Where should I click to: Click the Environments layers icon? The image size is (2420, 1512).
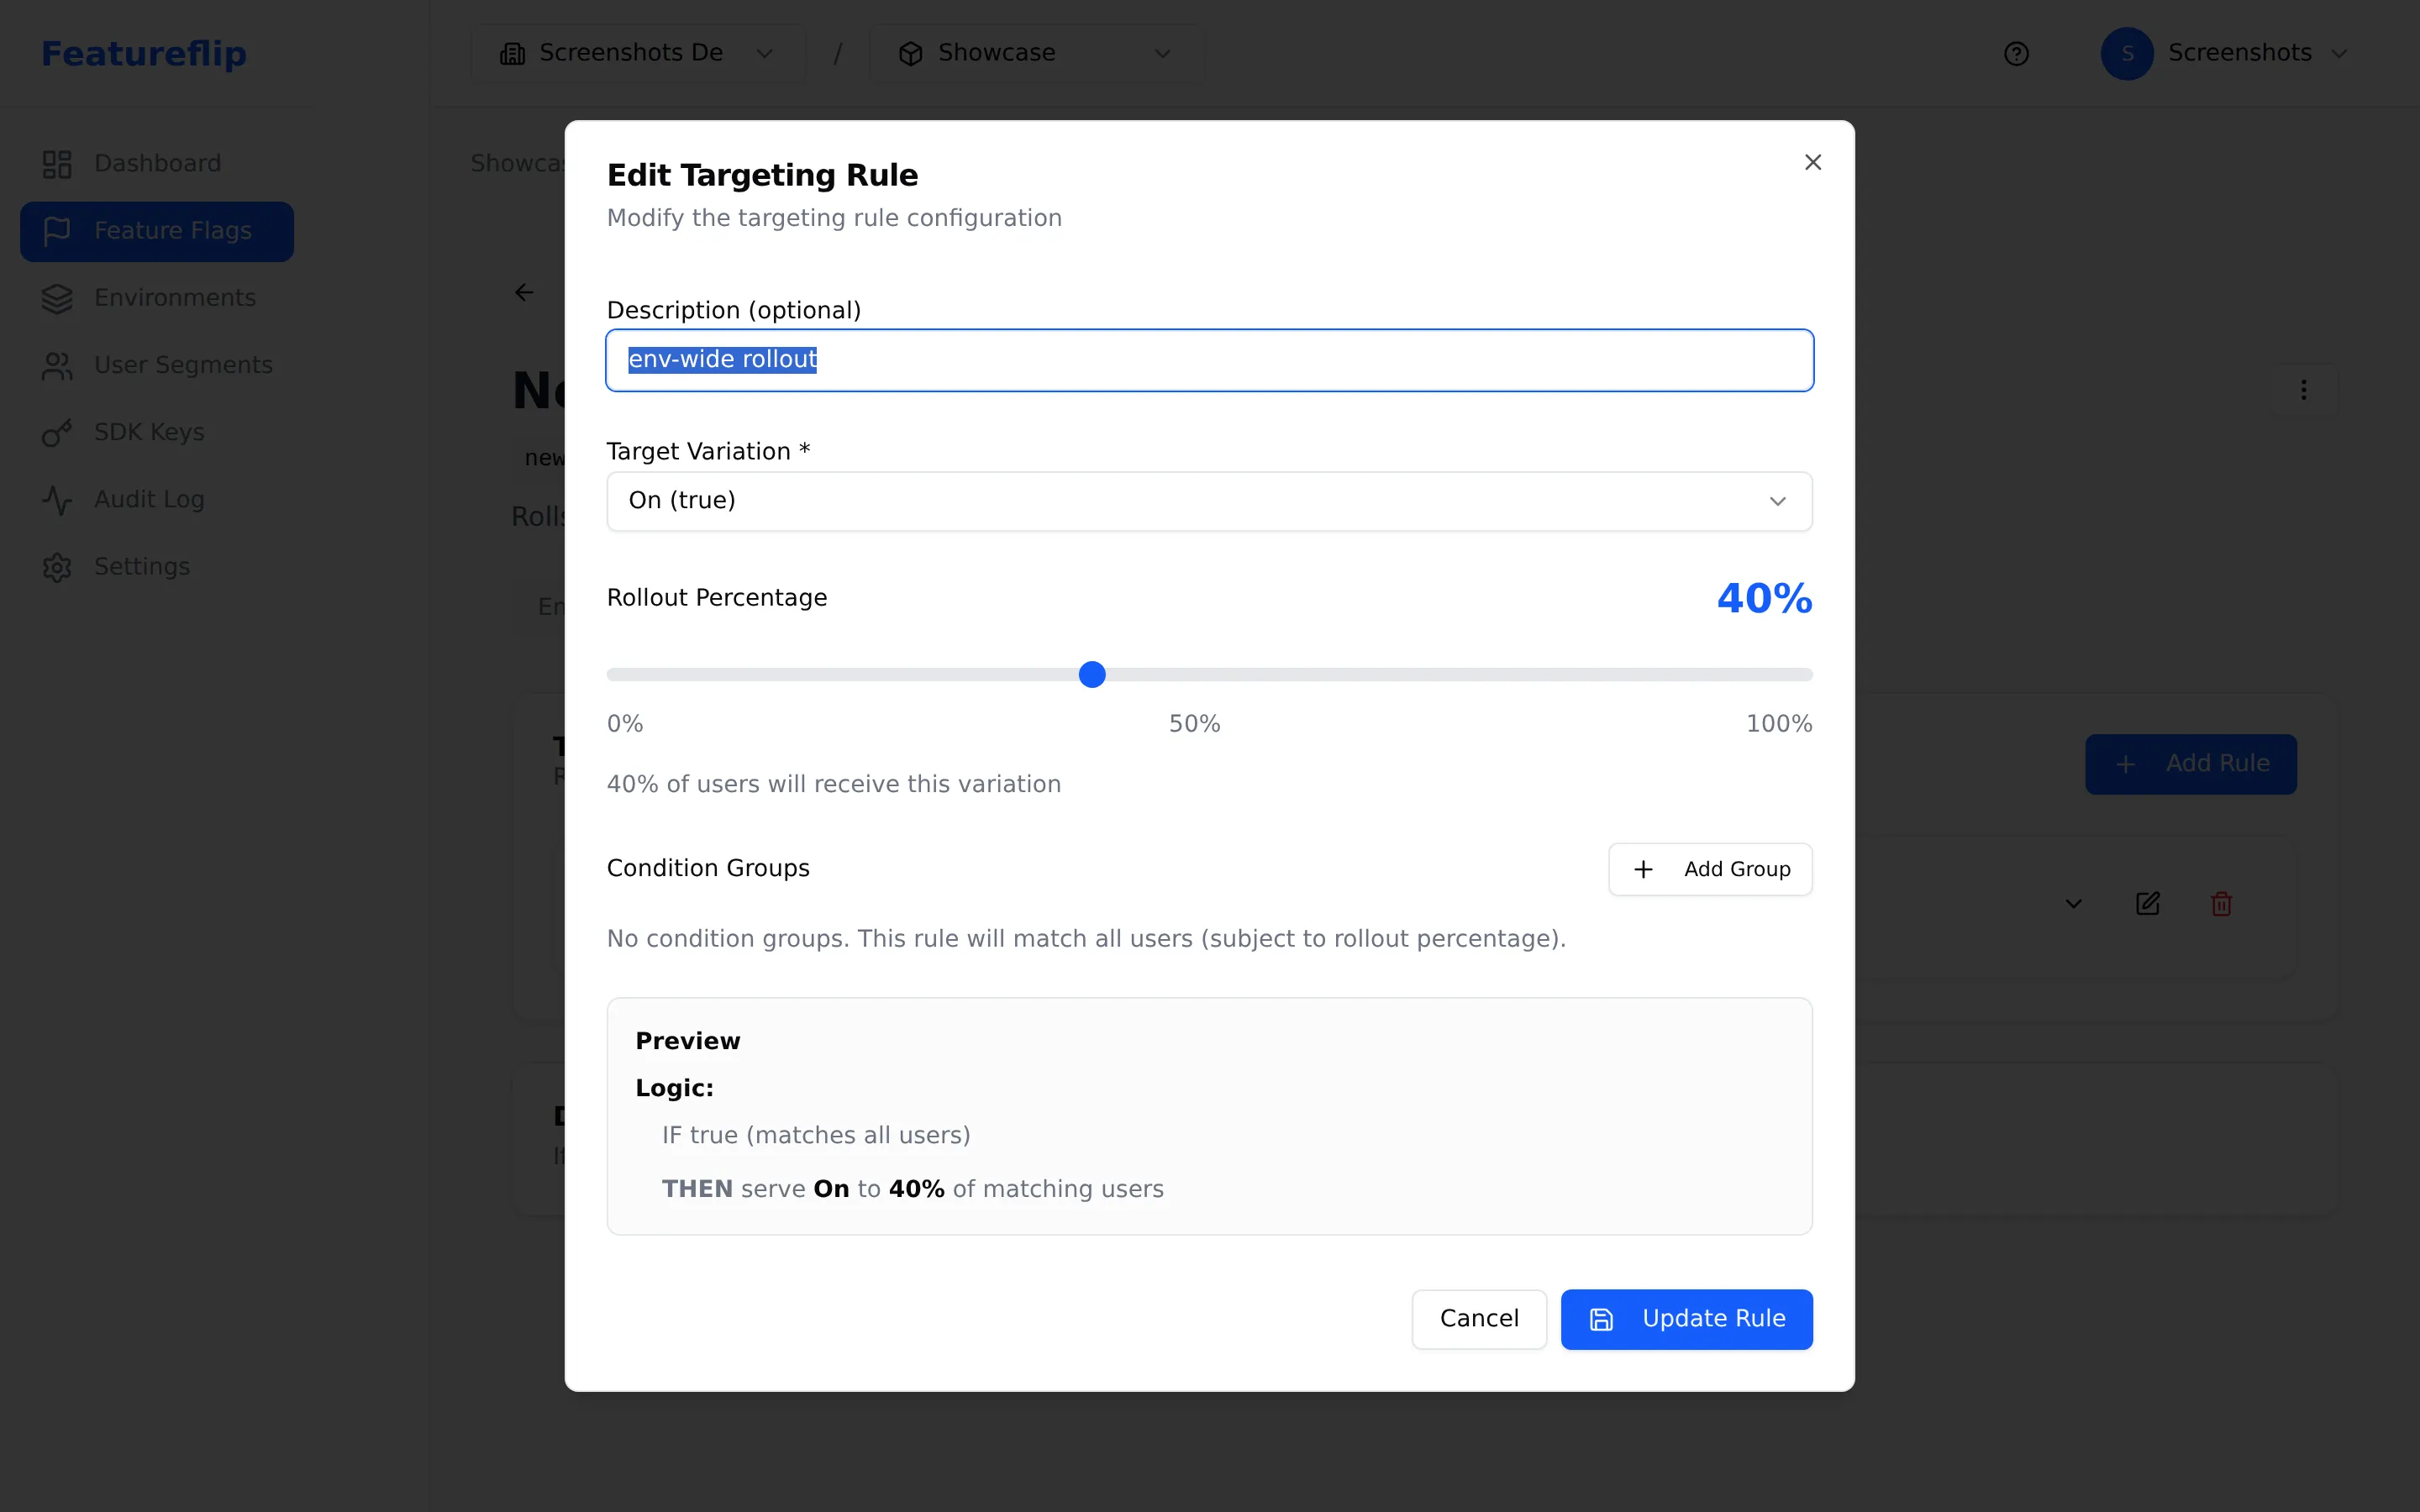(x=57, y=298)
